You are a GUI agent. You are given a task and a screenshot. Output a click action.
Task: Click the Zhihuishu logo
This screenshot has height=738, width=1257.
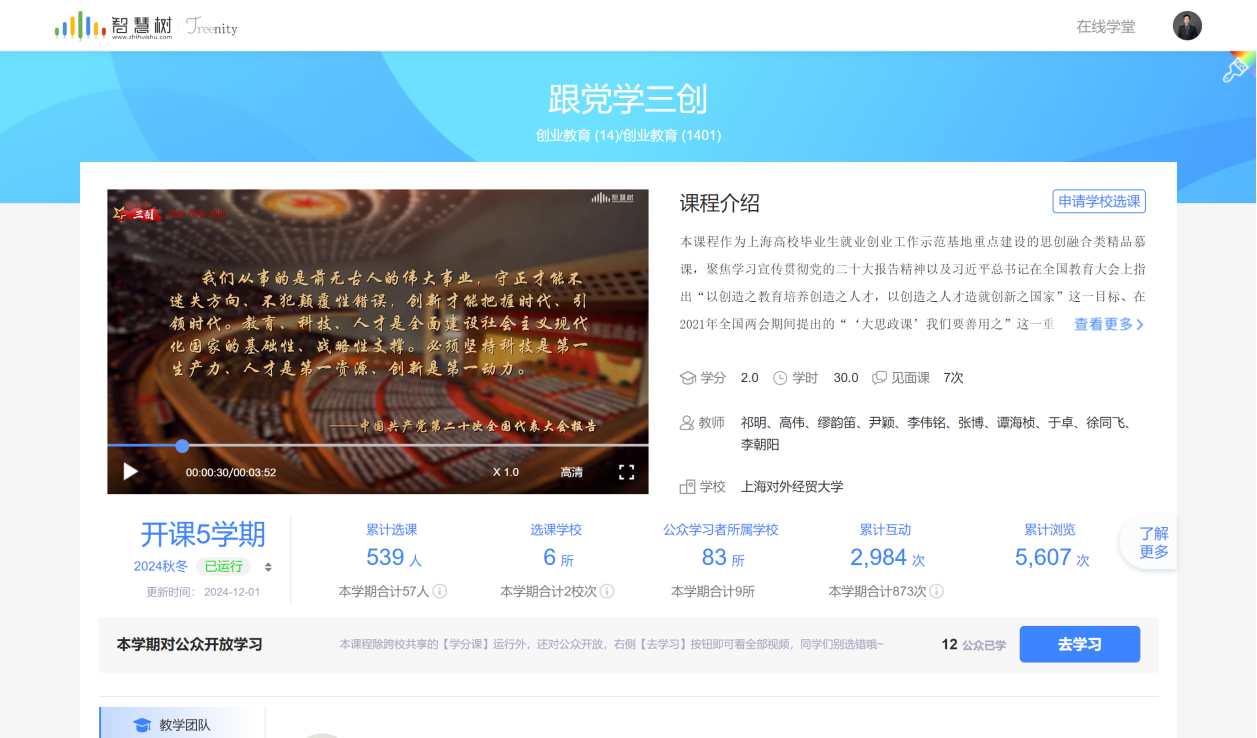tap(113, 26)
